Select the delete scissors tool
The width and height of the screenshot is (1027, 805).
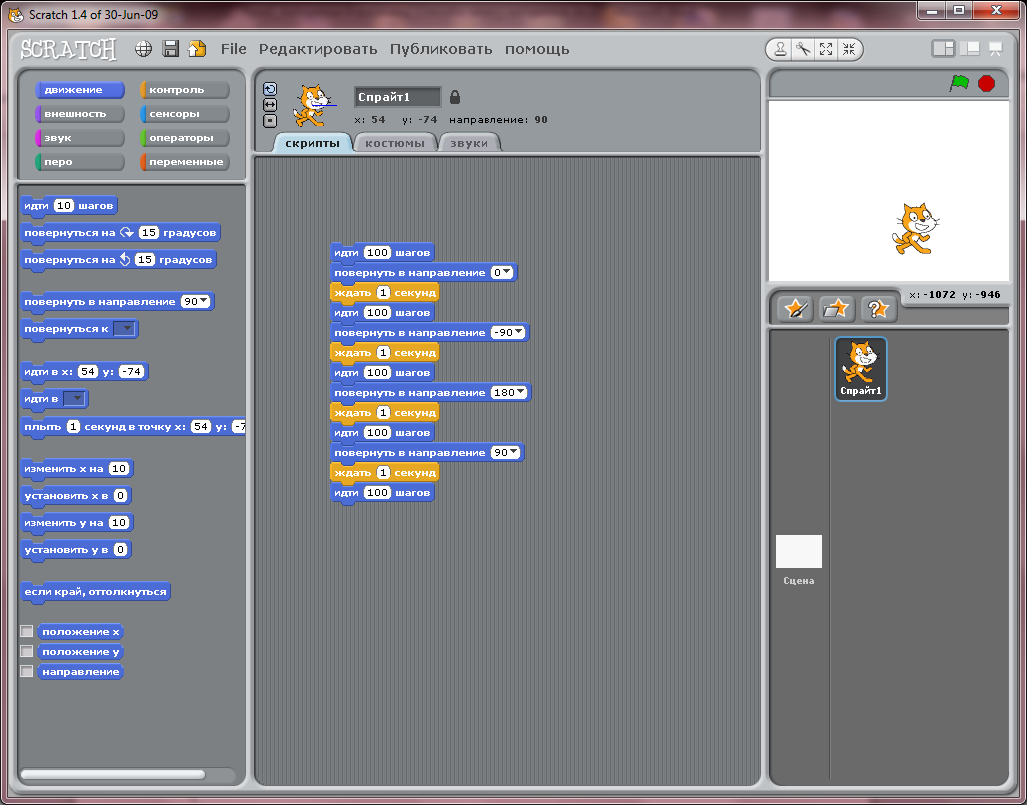(804, 48)
